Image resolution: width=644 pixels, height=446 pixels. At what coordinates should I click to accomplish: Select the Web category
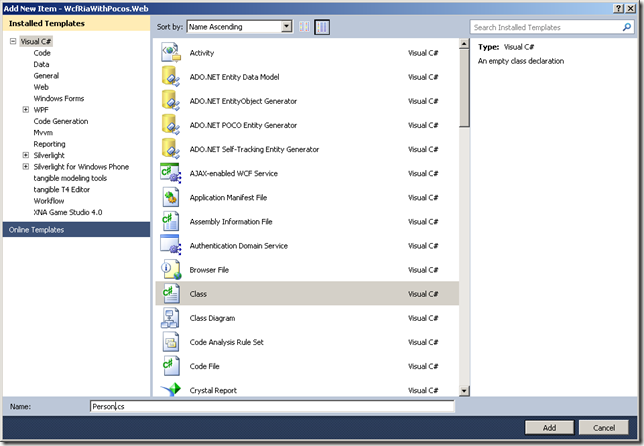pos(41,87)
